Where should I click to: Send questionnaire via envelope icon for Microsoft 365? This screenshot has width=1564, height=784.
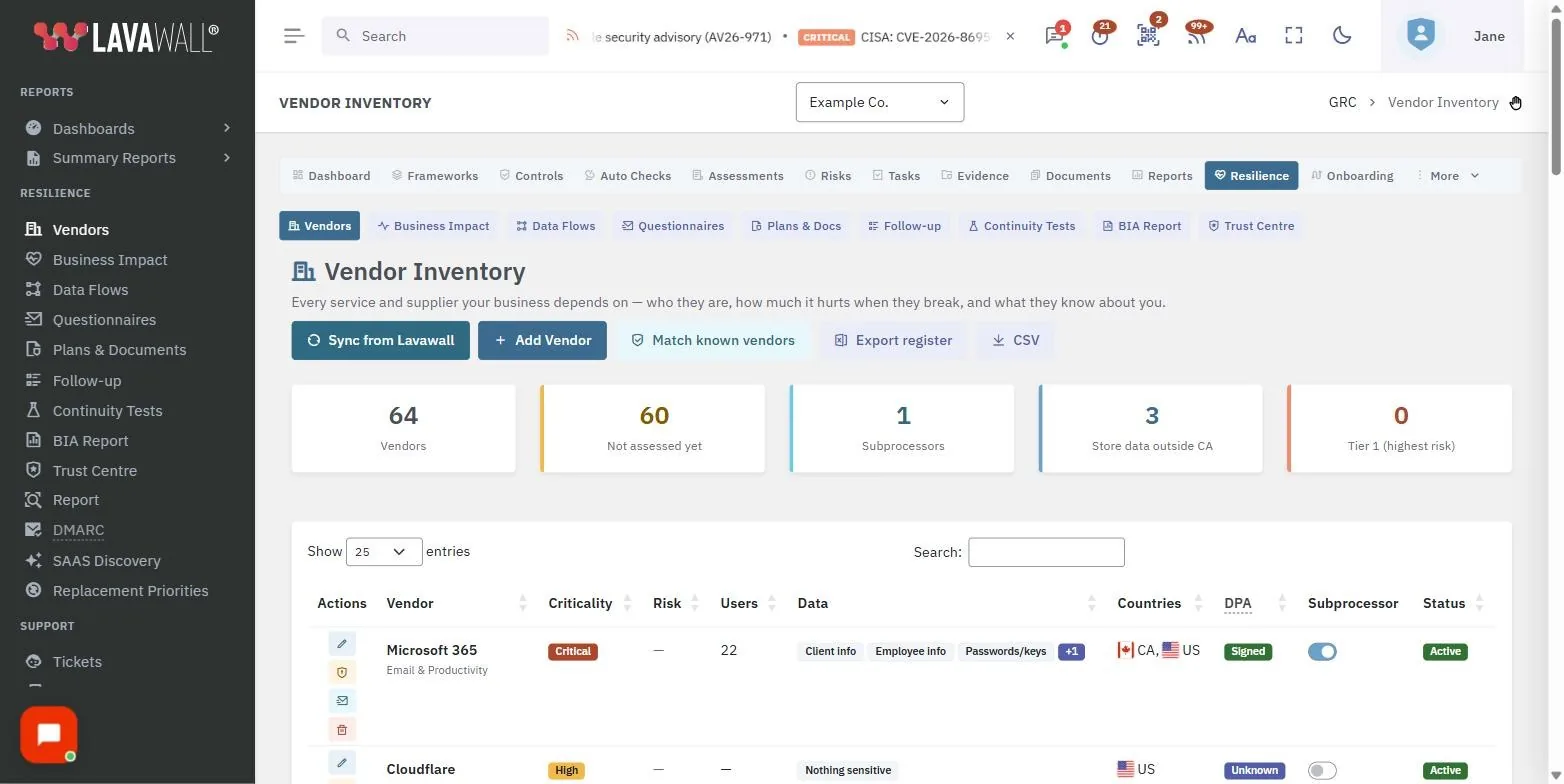[x=342, y=701]
